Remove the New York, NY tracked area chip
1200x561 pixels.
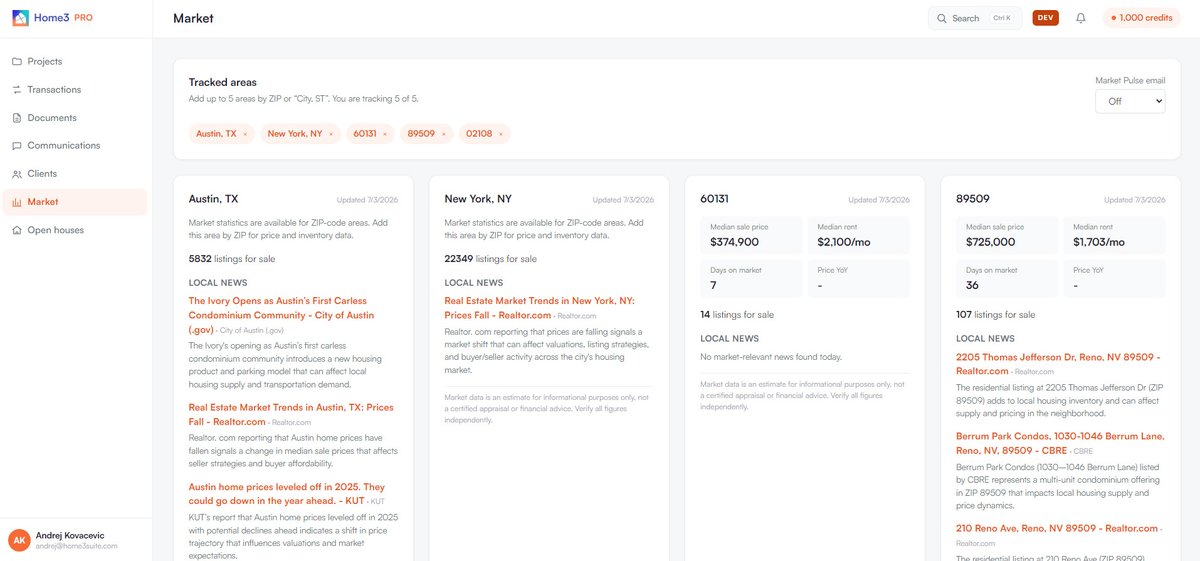point(331,134)
